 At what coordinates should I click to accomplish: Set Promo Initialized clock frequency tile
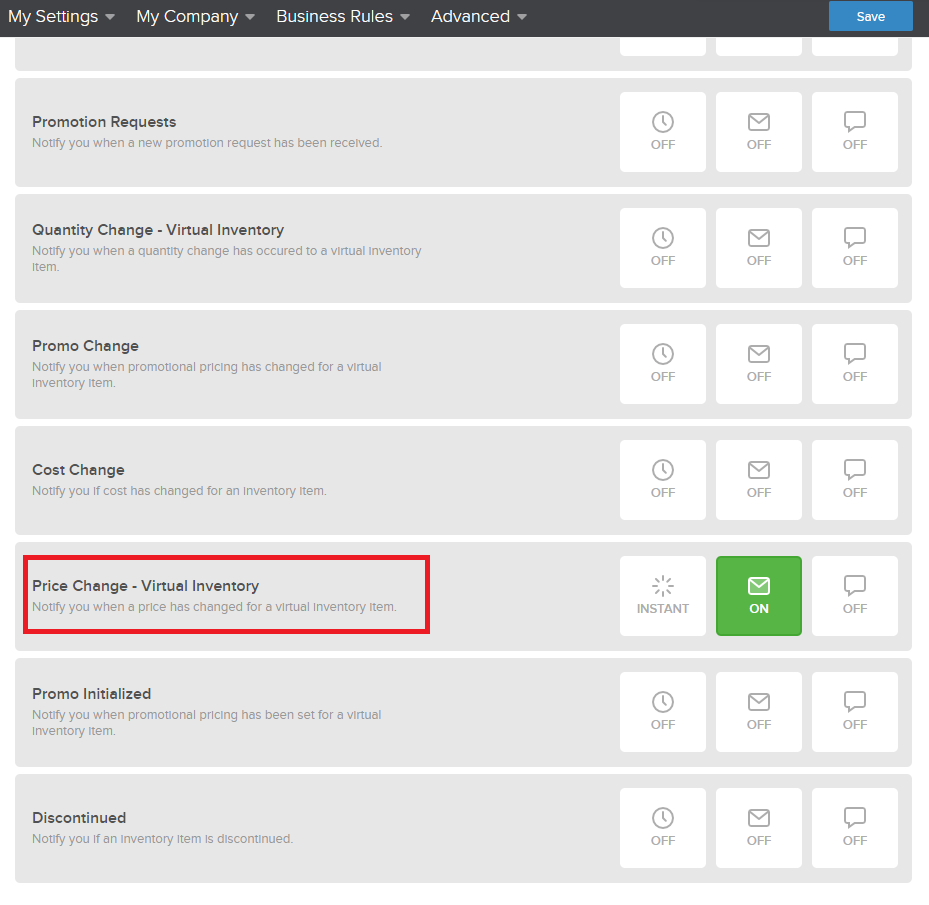pyautogui.click(x=662, y=712)
